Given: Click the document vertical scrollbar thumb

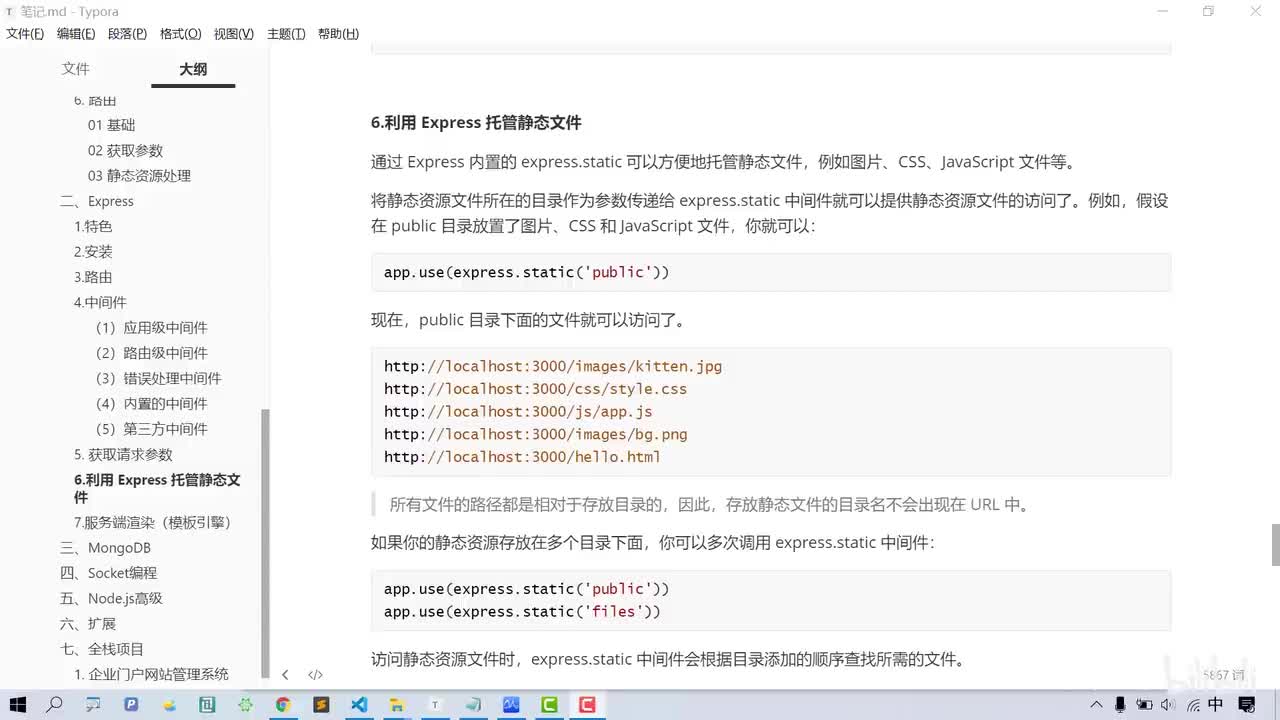Looking at the screenshot, I should [1275, 545].
